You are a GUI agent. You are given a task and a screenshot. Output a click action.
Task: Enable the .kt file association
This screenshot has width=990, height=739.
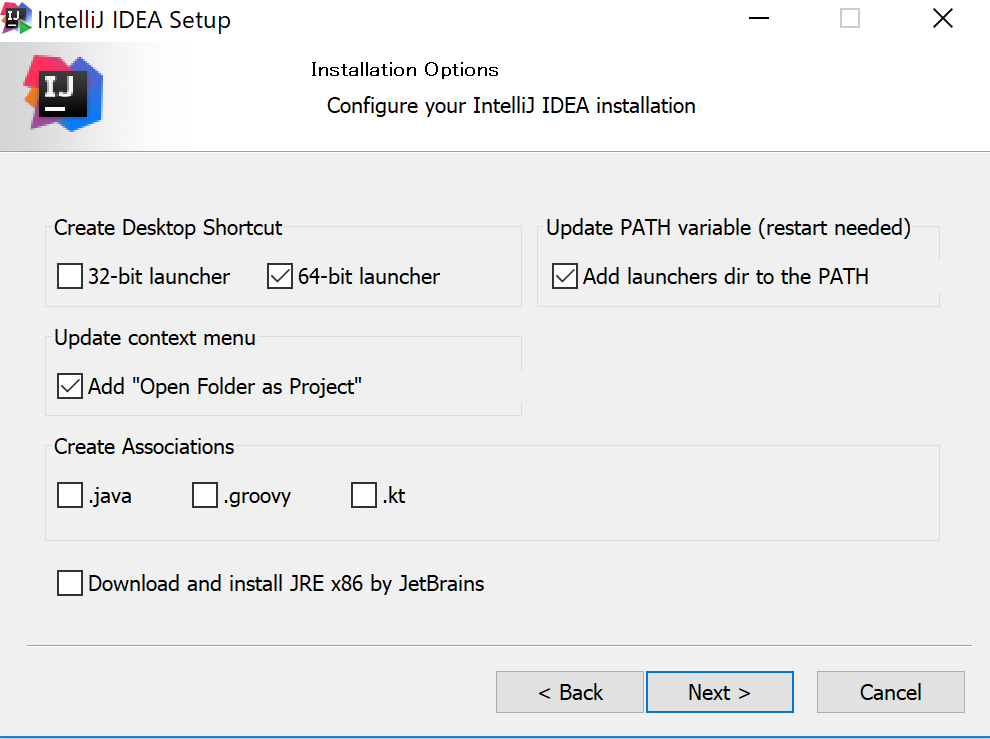click(364, 495)
